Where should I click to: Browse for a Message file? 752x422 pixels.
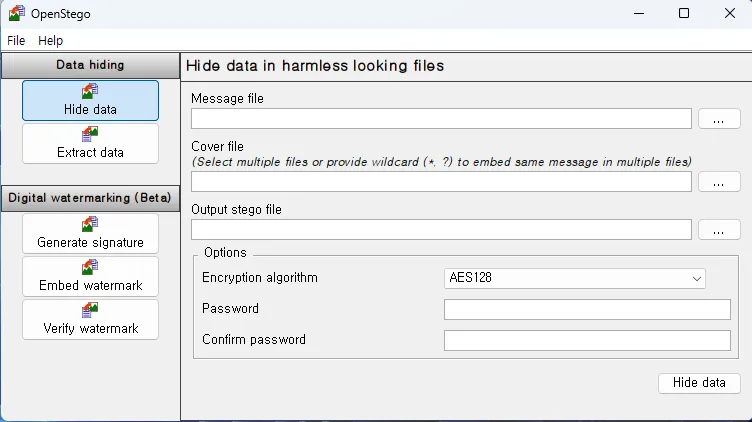[x=719, y=119]
